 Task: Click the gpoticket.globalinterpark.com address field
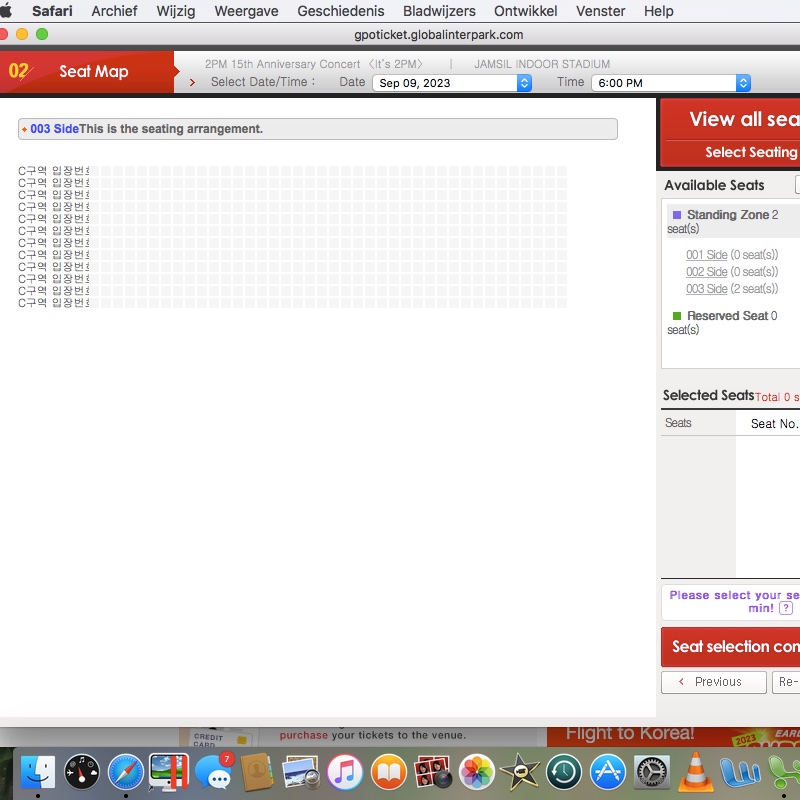point(439,35)
